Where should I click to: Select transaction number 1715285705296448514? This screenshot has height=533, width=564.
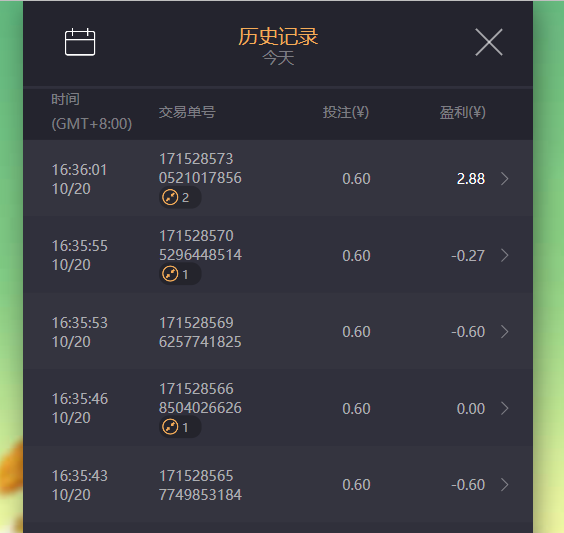pyautogui.click(x=200, y=245)
